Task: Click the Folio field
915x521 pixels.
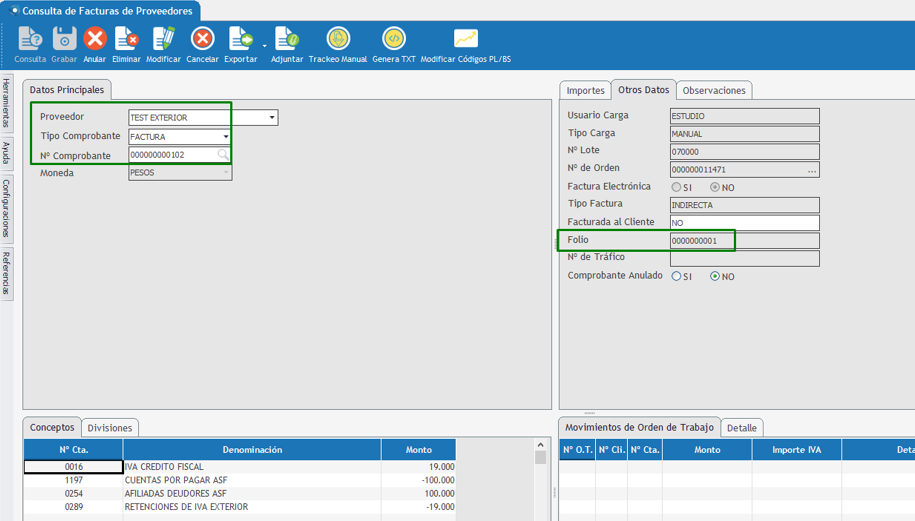Action: pyautogui.click(x=745, y=240)
